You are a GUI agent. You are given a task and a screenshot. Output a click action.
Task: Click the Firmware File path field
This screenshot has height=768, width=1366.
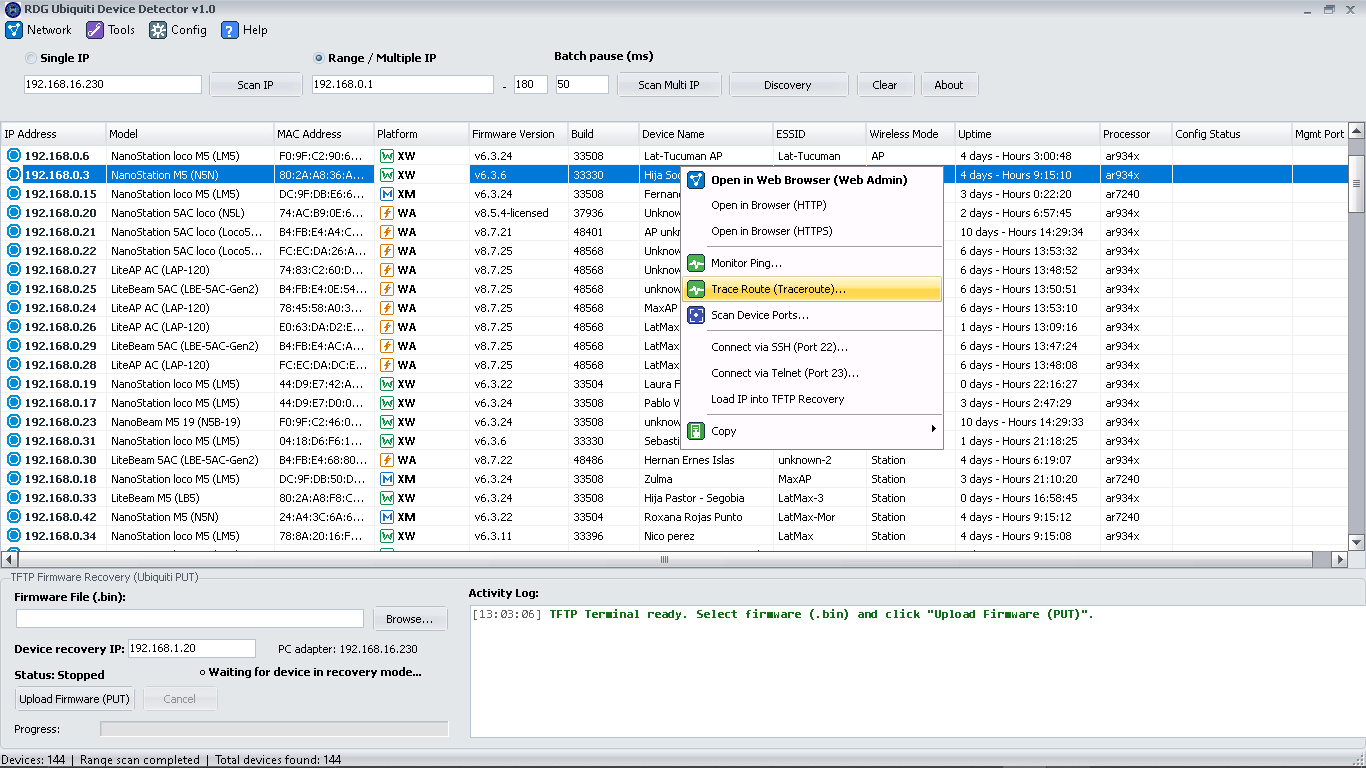coord(190,619)
